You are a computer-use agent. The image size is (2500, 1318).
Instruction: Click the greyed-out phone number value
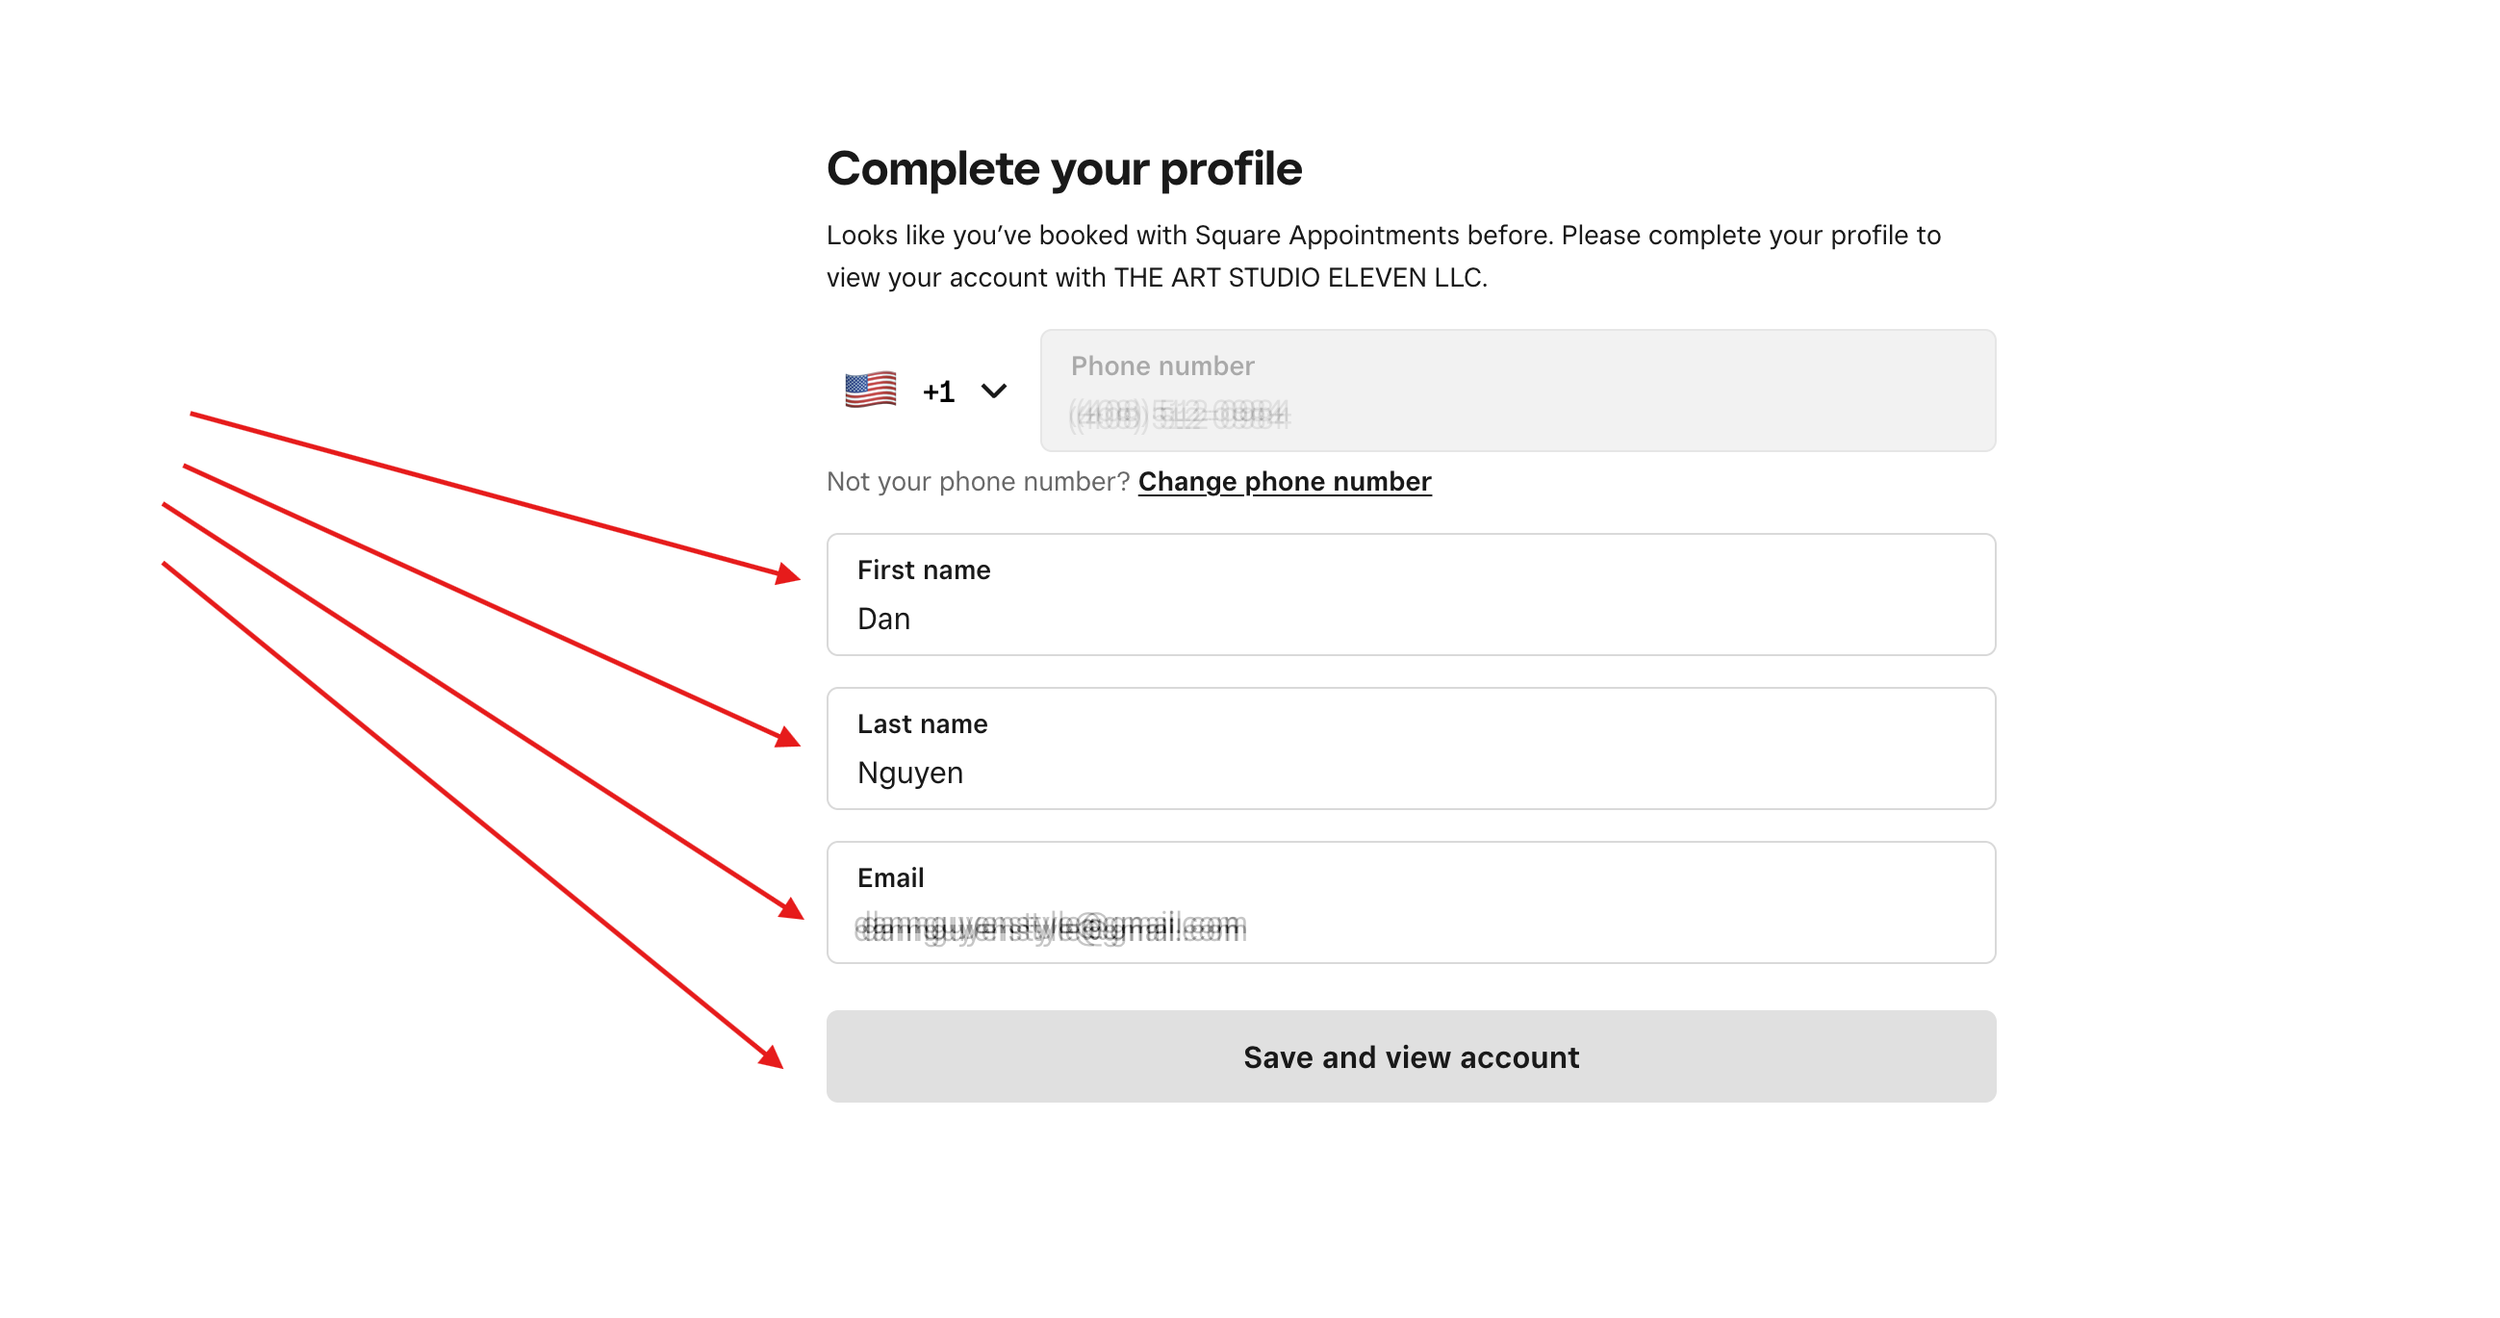pyautogui.click(x=1179, y=414)
